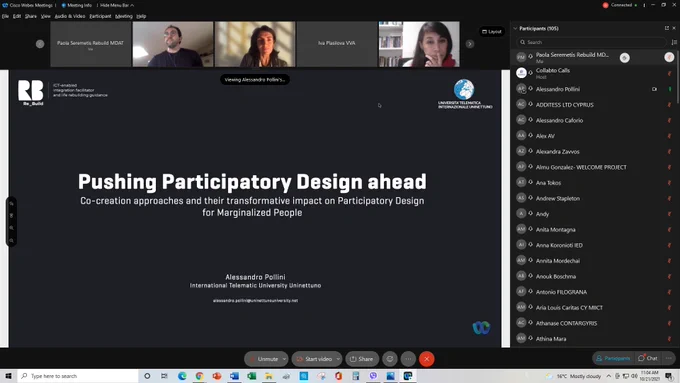The image size is (680, 383).
Task: Open the notification center on the taskbar
Action: pyautogui.click(x=669, y=376)
